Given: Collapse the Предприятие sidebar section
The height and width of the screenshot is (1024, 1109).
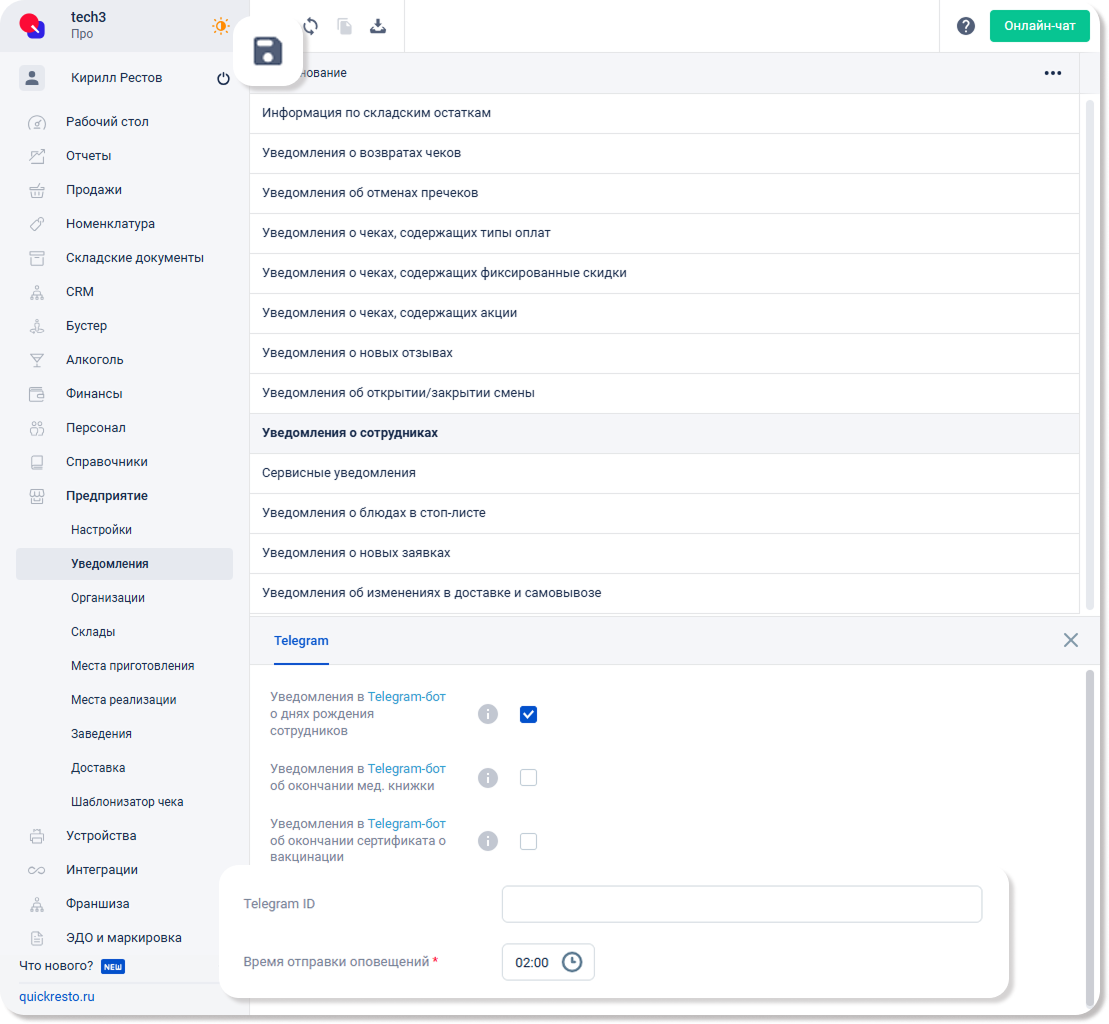Looking at the screenshot, I should [x=106, y=496].
